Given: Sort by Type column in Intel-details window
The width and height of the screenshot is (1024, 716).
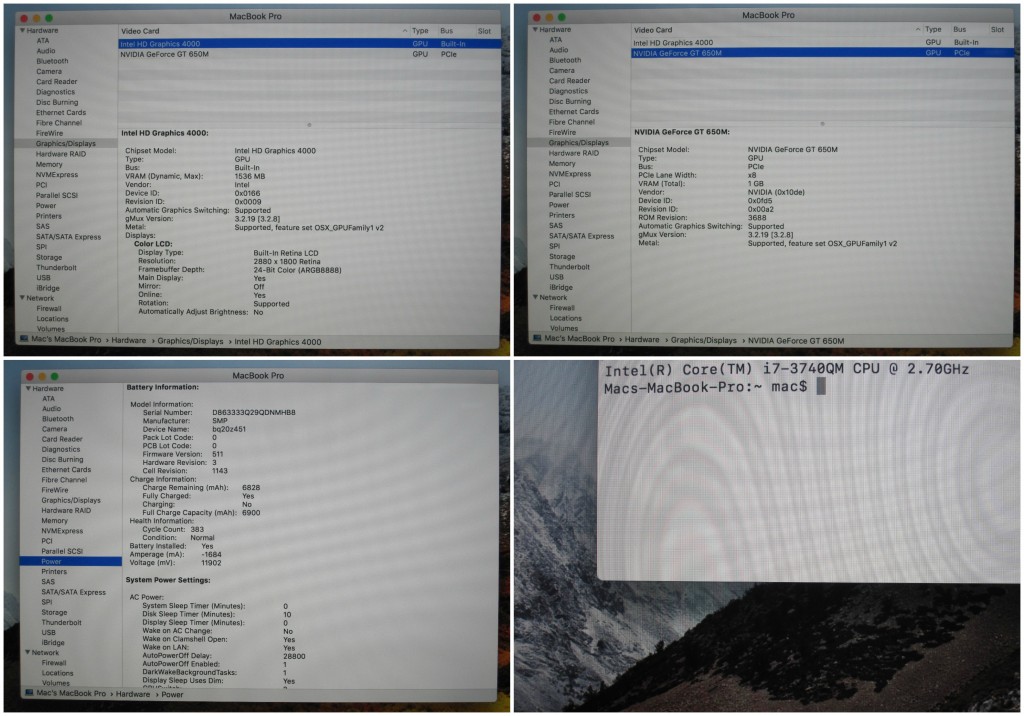Looking at the screenshot, I should click(x=420, y=31).
